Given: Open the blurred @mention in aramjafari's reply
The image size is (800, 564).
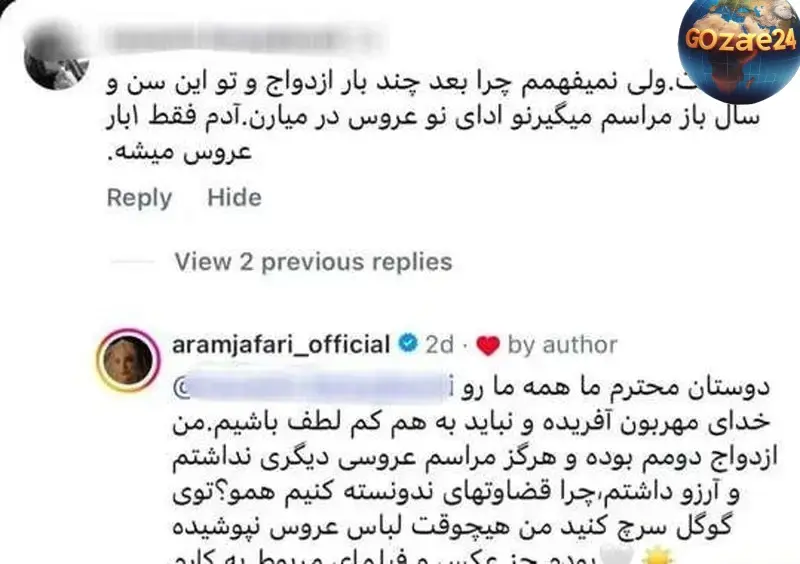Looking at the screenshot, I should (x=313, y=388).
